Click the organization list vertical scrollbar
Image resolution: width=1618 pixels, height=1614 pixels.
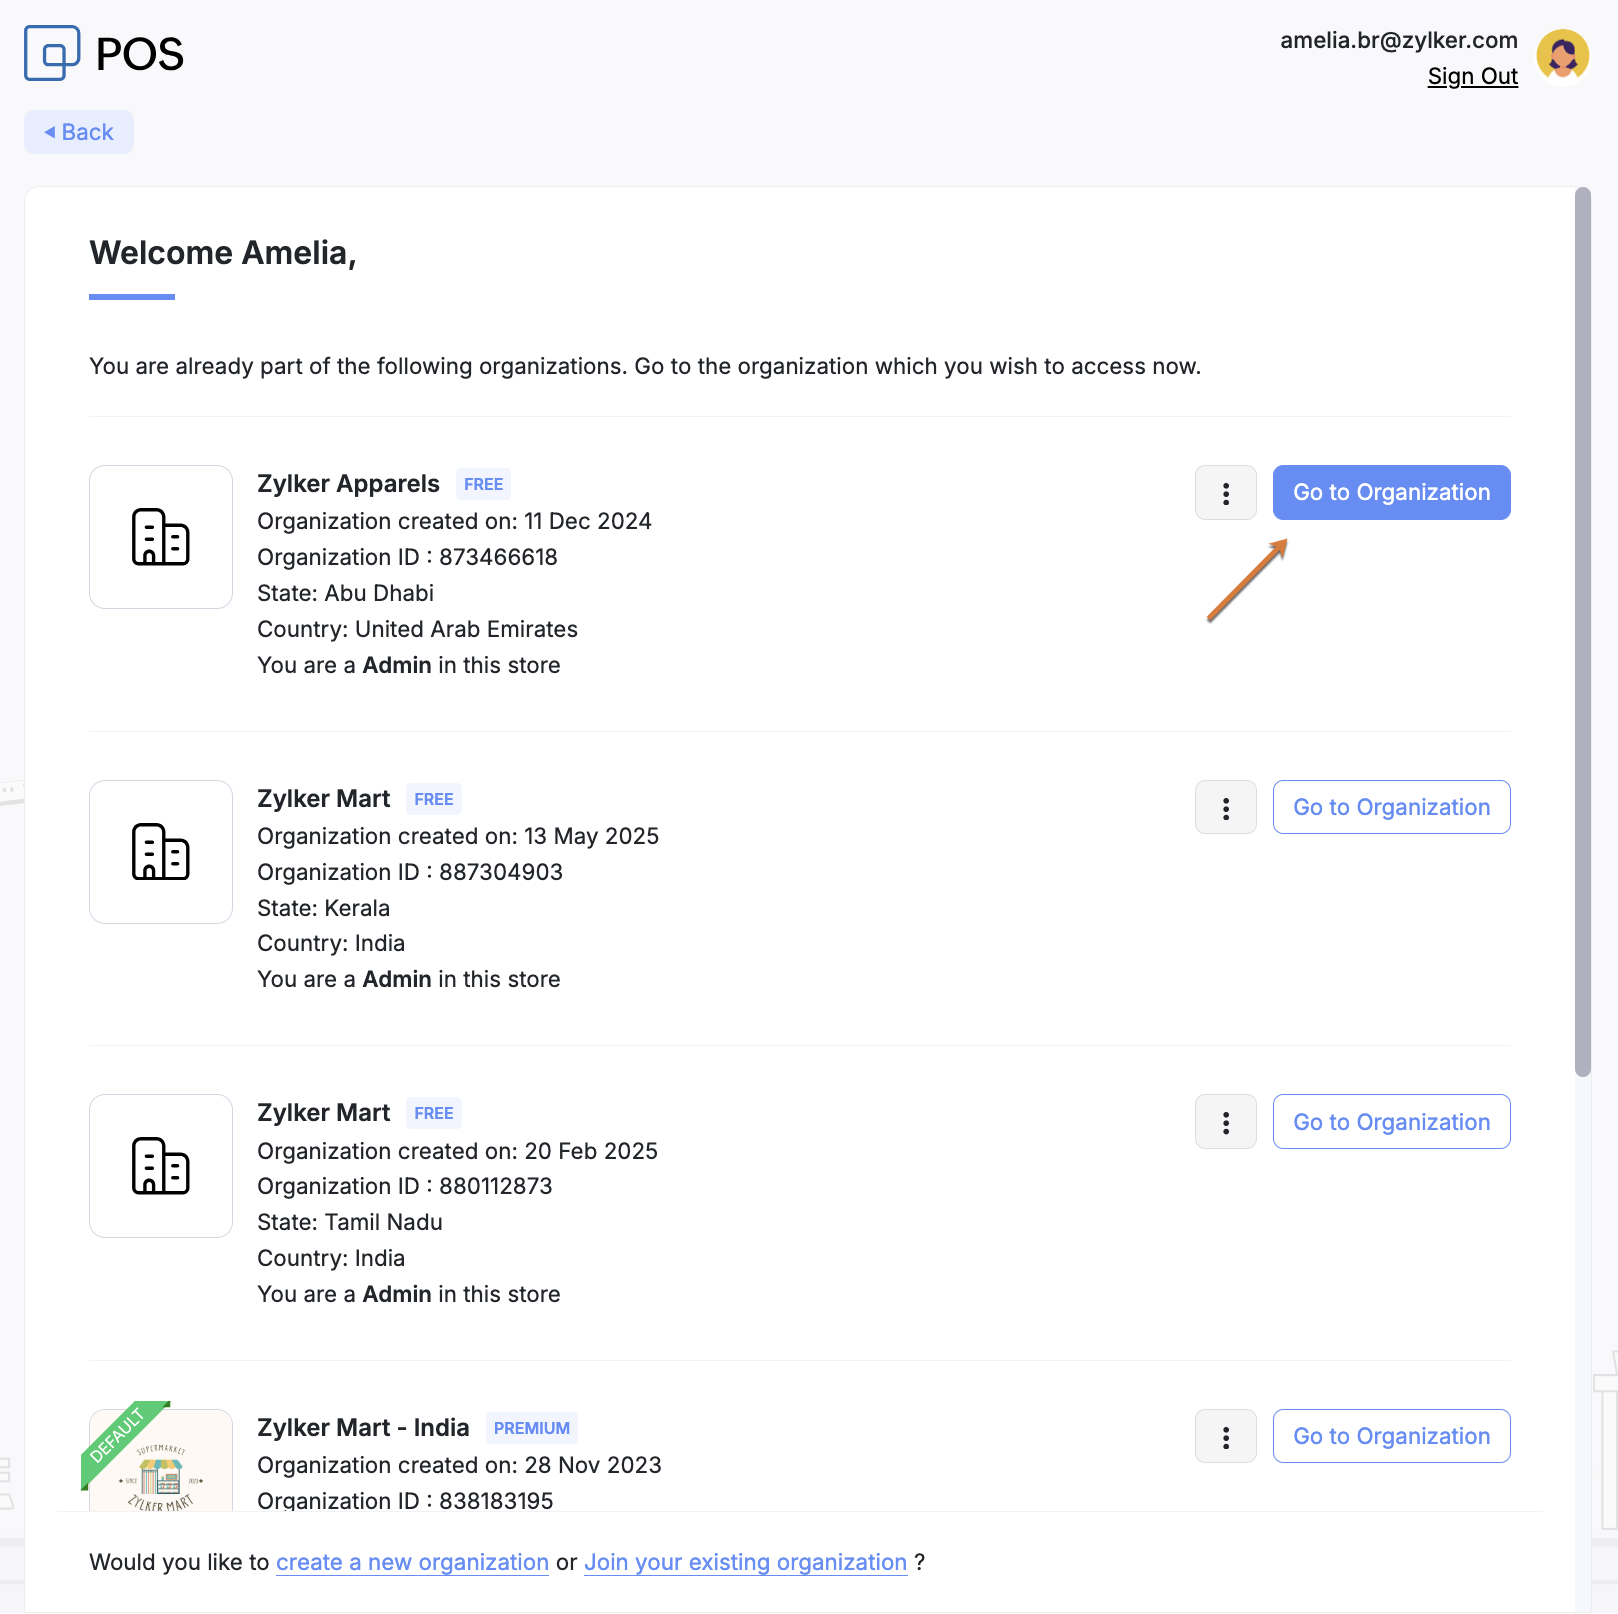[x=1582, y=630]
